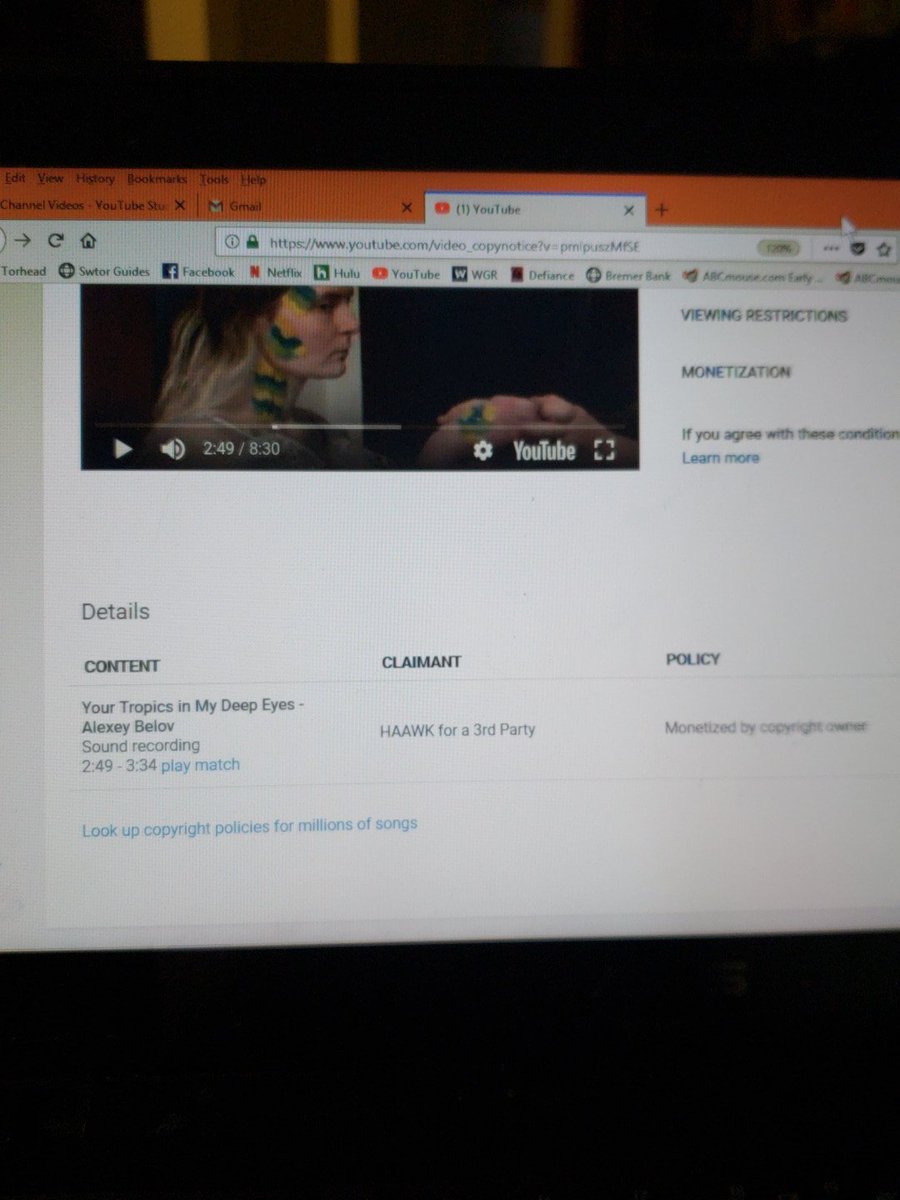Viewport: 900px width, 1200px height.
Task: Close the (1) YouTube tab
Action: click(629, 211)
